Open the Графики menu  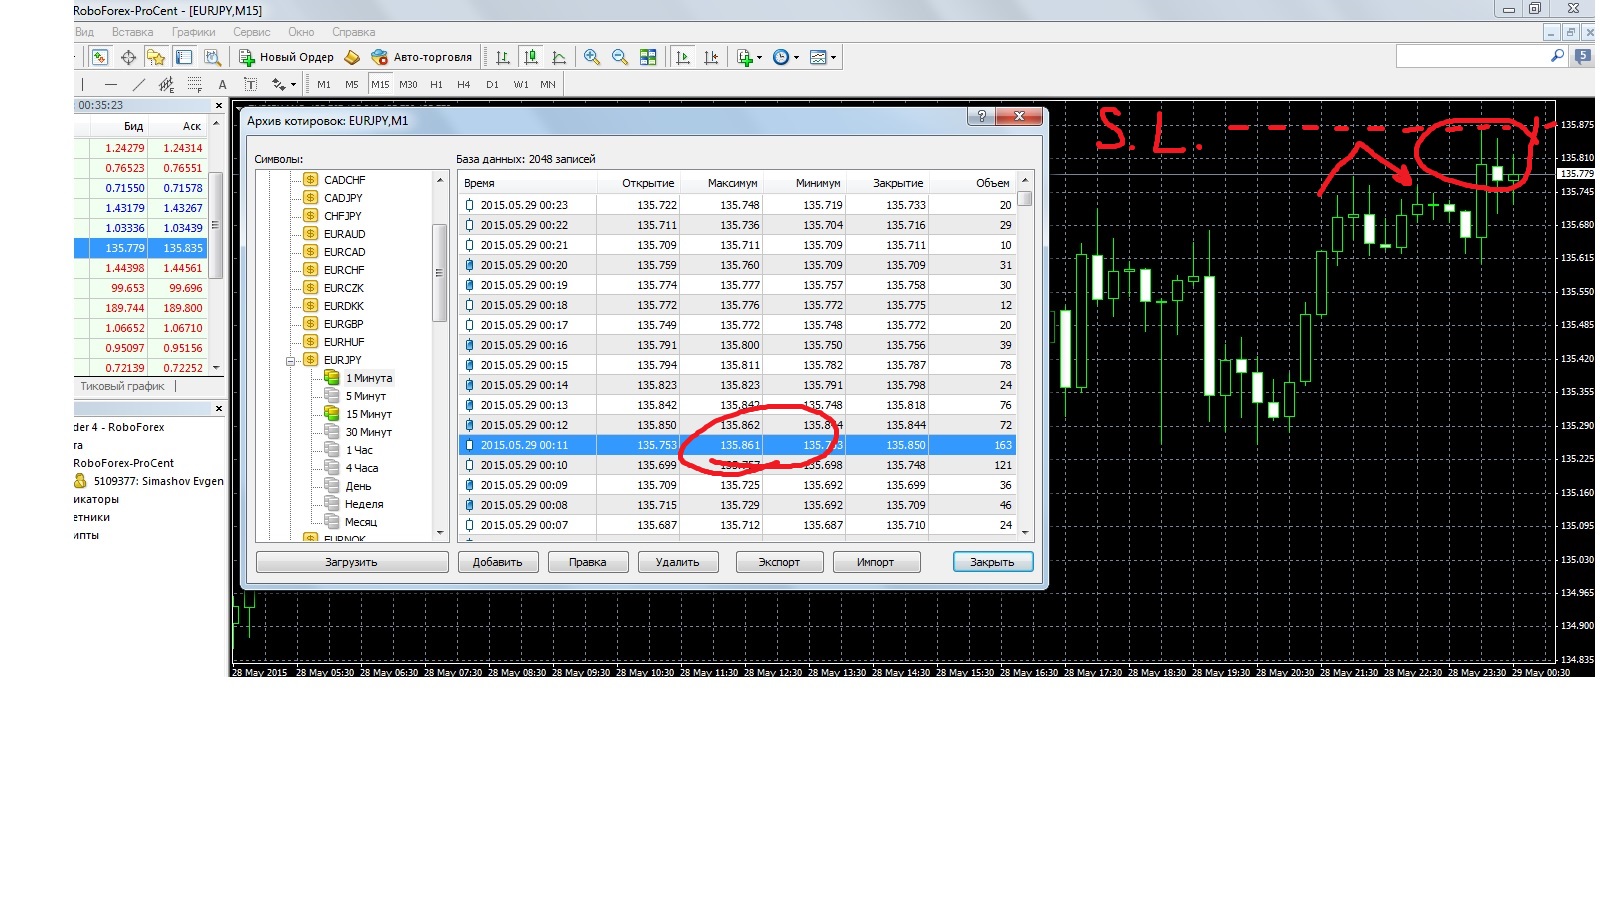193,32
